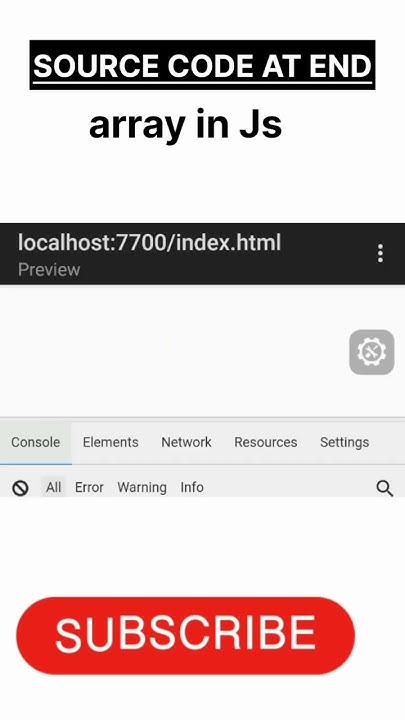Tap the Eruda devtools gear icon
This screenshot has width=405, height=720.
(x=371, y=352)
